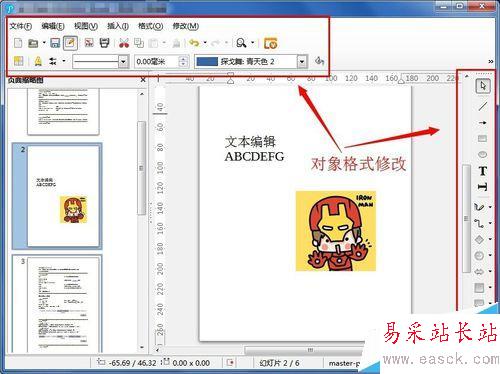
Task: Click the blue line color swatch
Action: 207,62
